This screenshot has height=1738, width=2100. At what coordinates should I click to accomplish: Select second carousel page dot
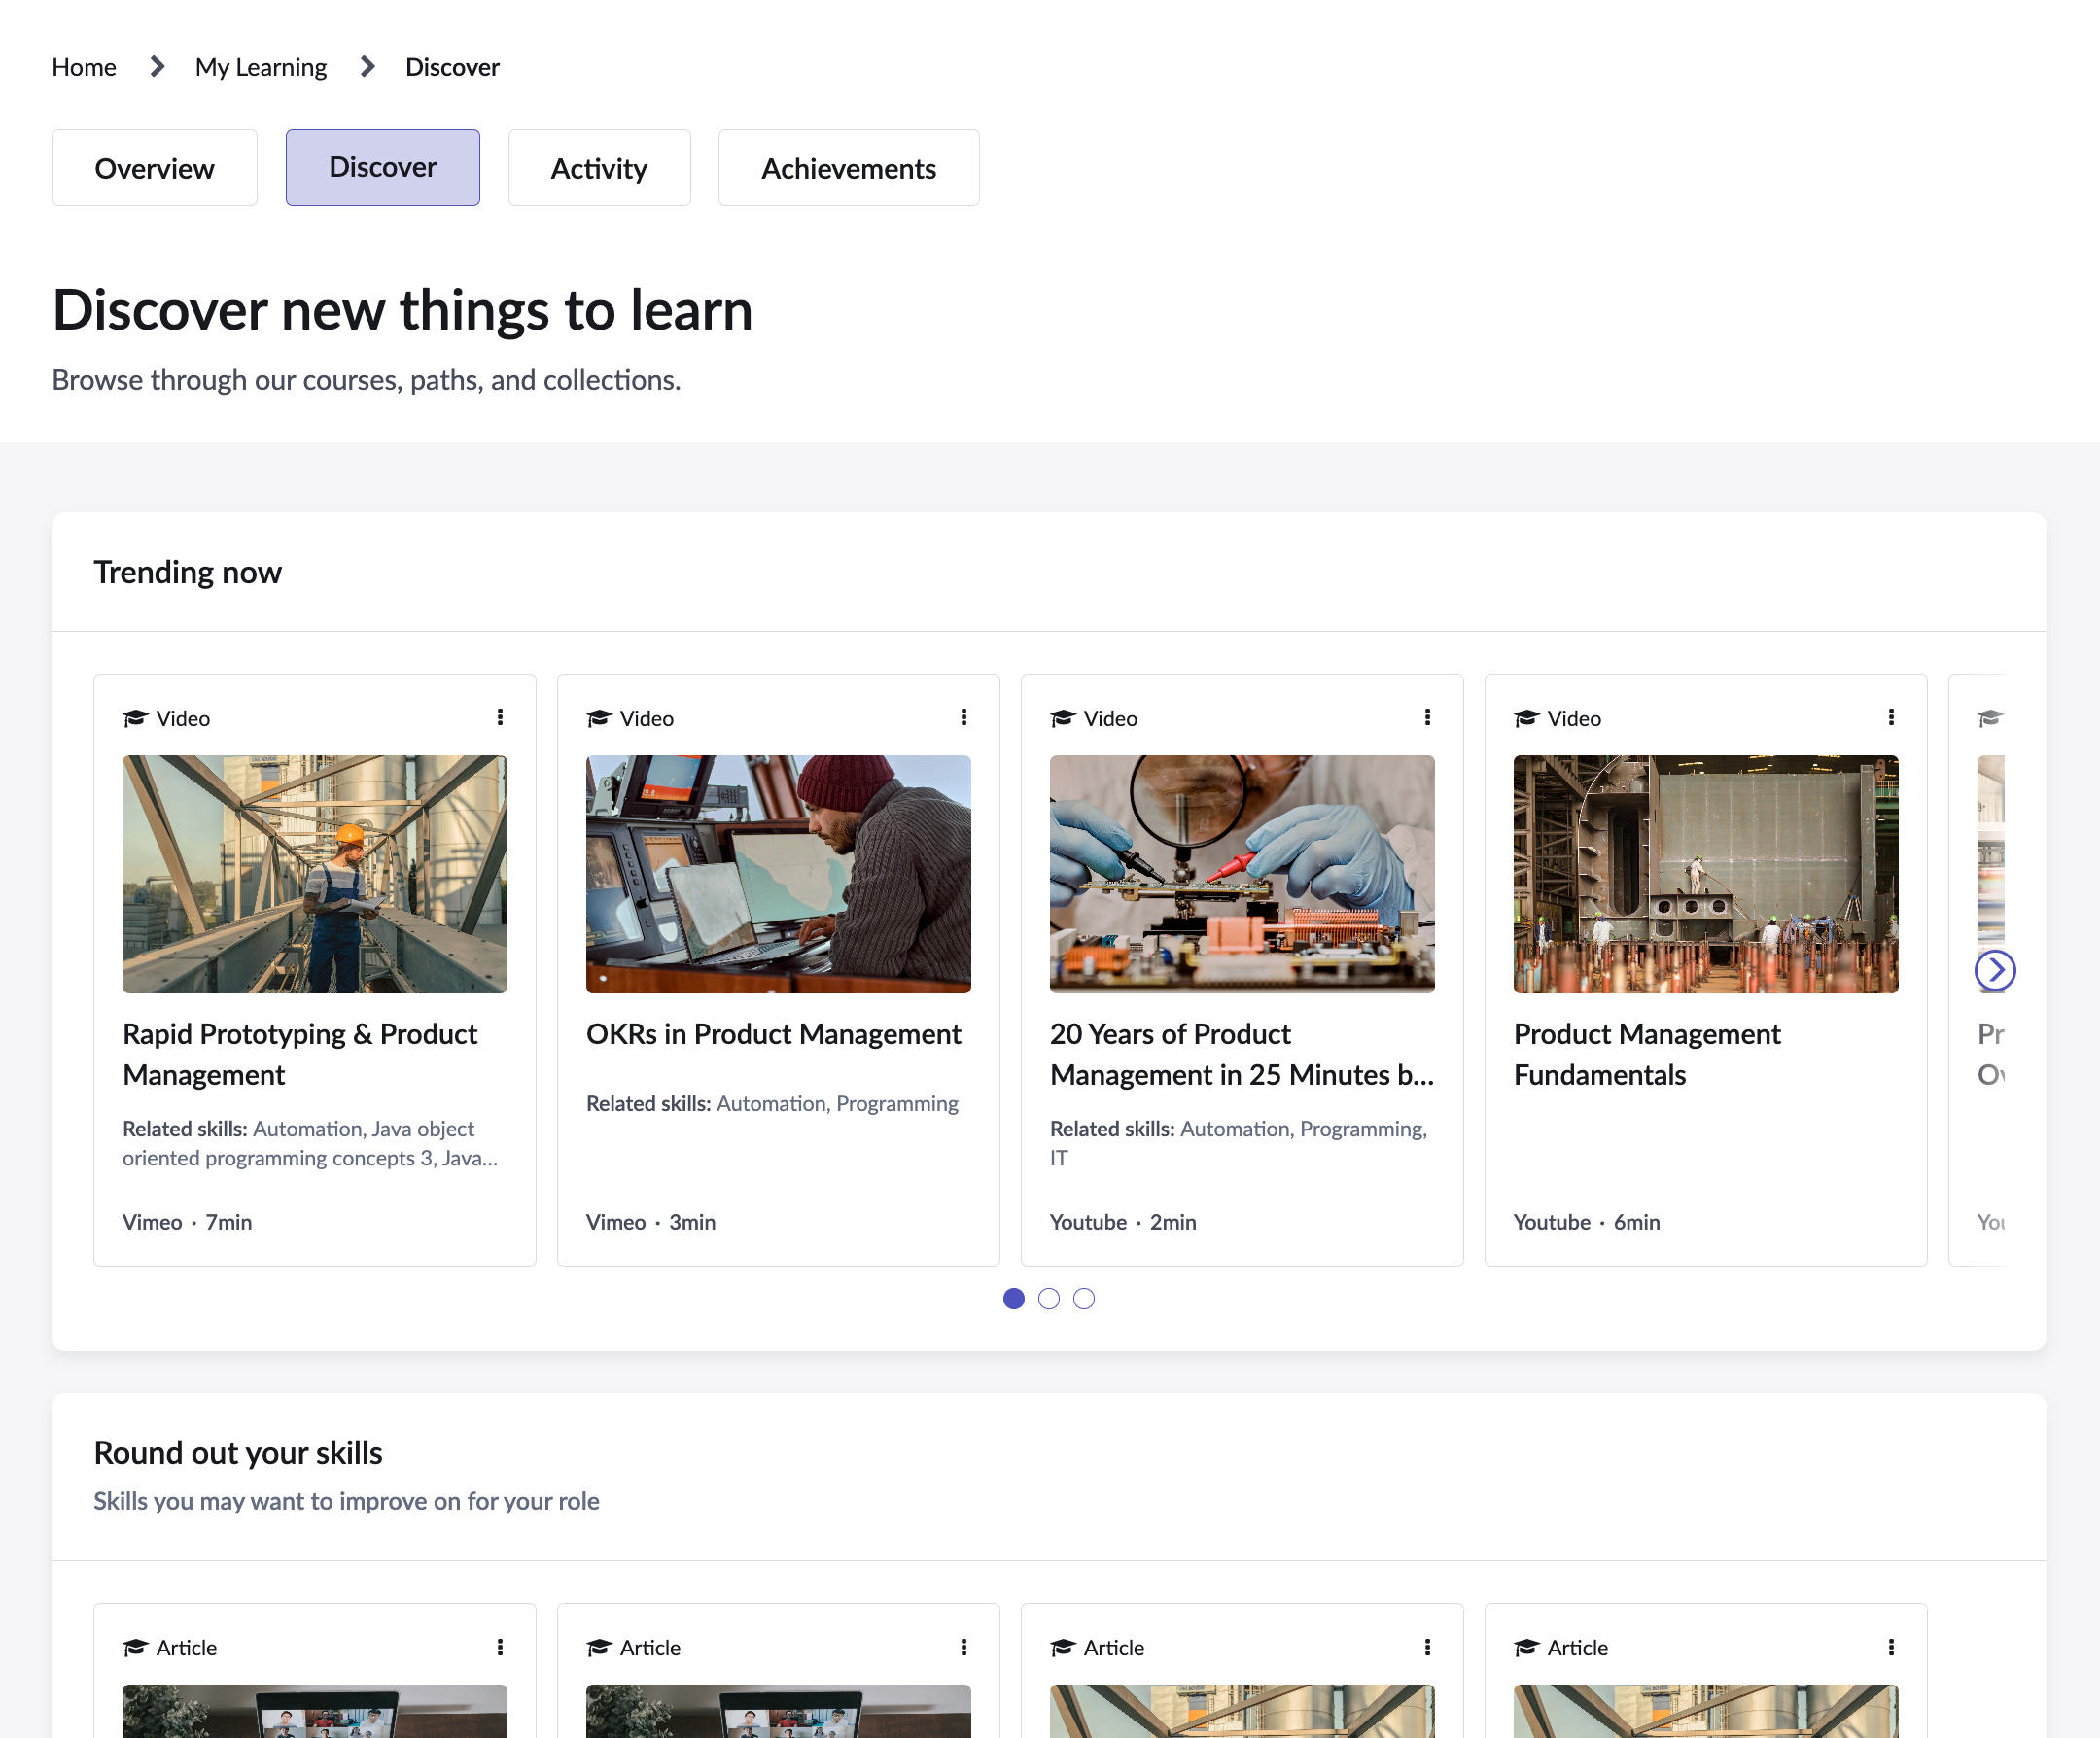pos(1048,1298)
